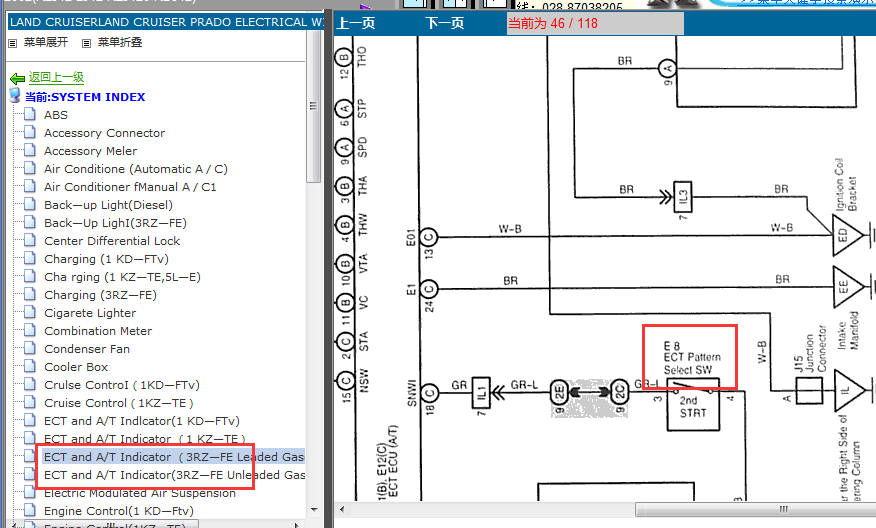Viewport: 876px width, 528px height.
Task: Open Accessory Meler entry
Action: (x=91, y=151)
